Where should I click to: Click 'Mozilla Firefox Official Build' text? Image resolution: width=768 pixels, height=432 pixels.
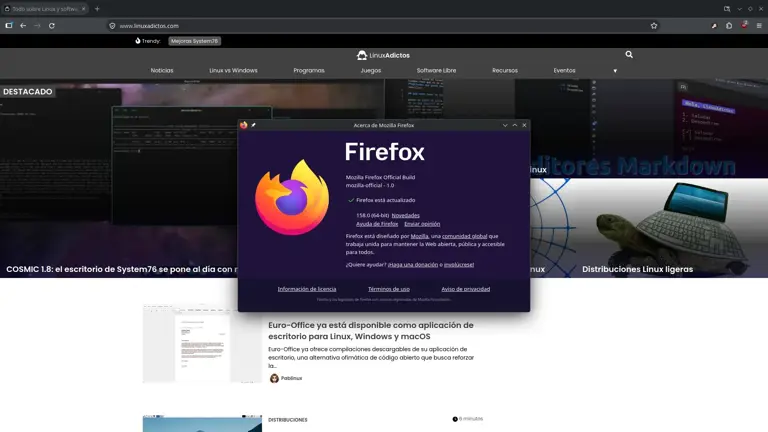coord(380,177)
